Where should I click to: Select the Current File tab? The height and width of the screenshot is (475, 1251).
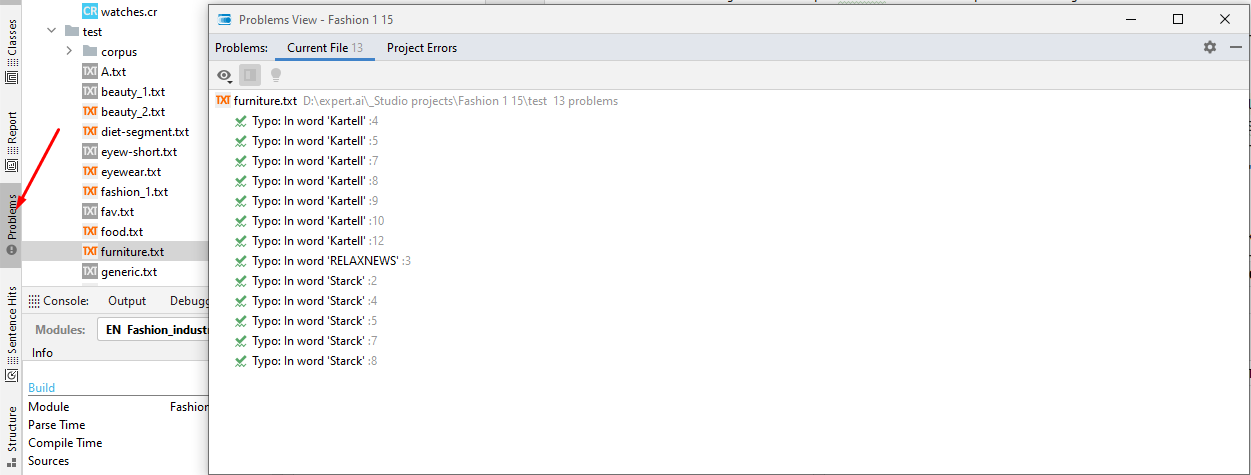324,47
